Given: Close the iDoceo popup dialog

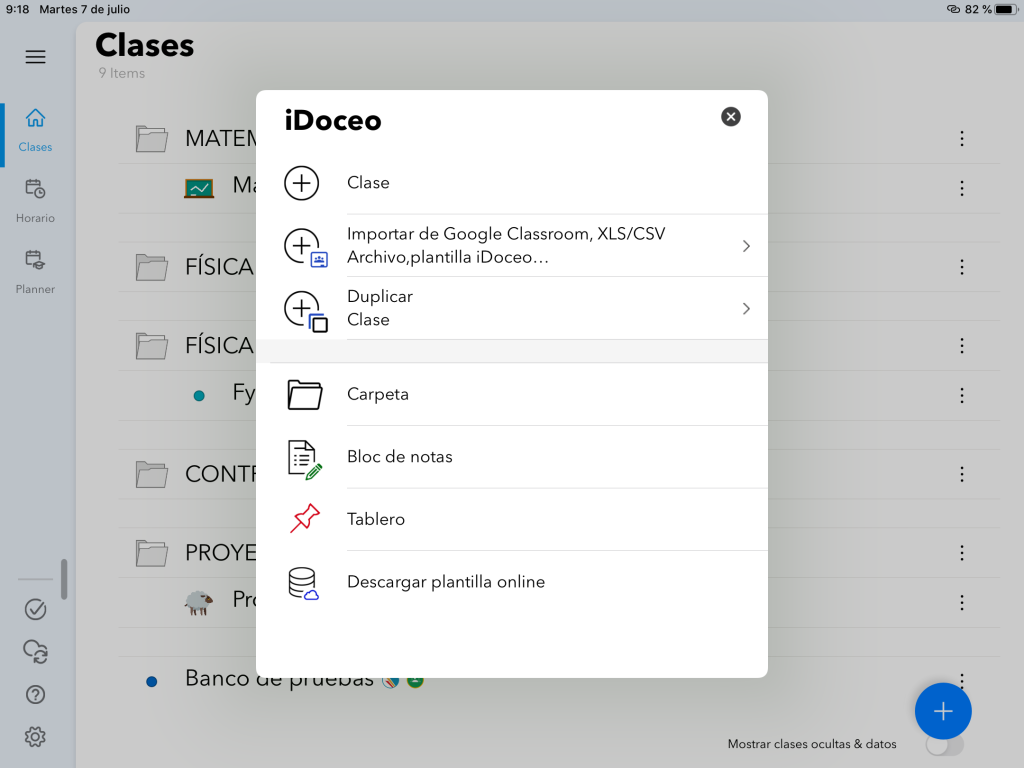Looking at the screenshot, I should coord(731,117).
